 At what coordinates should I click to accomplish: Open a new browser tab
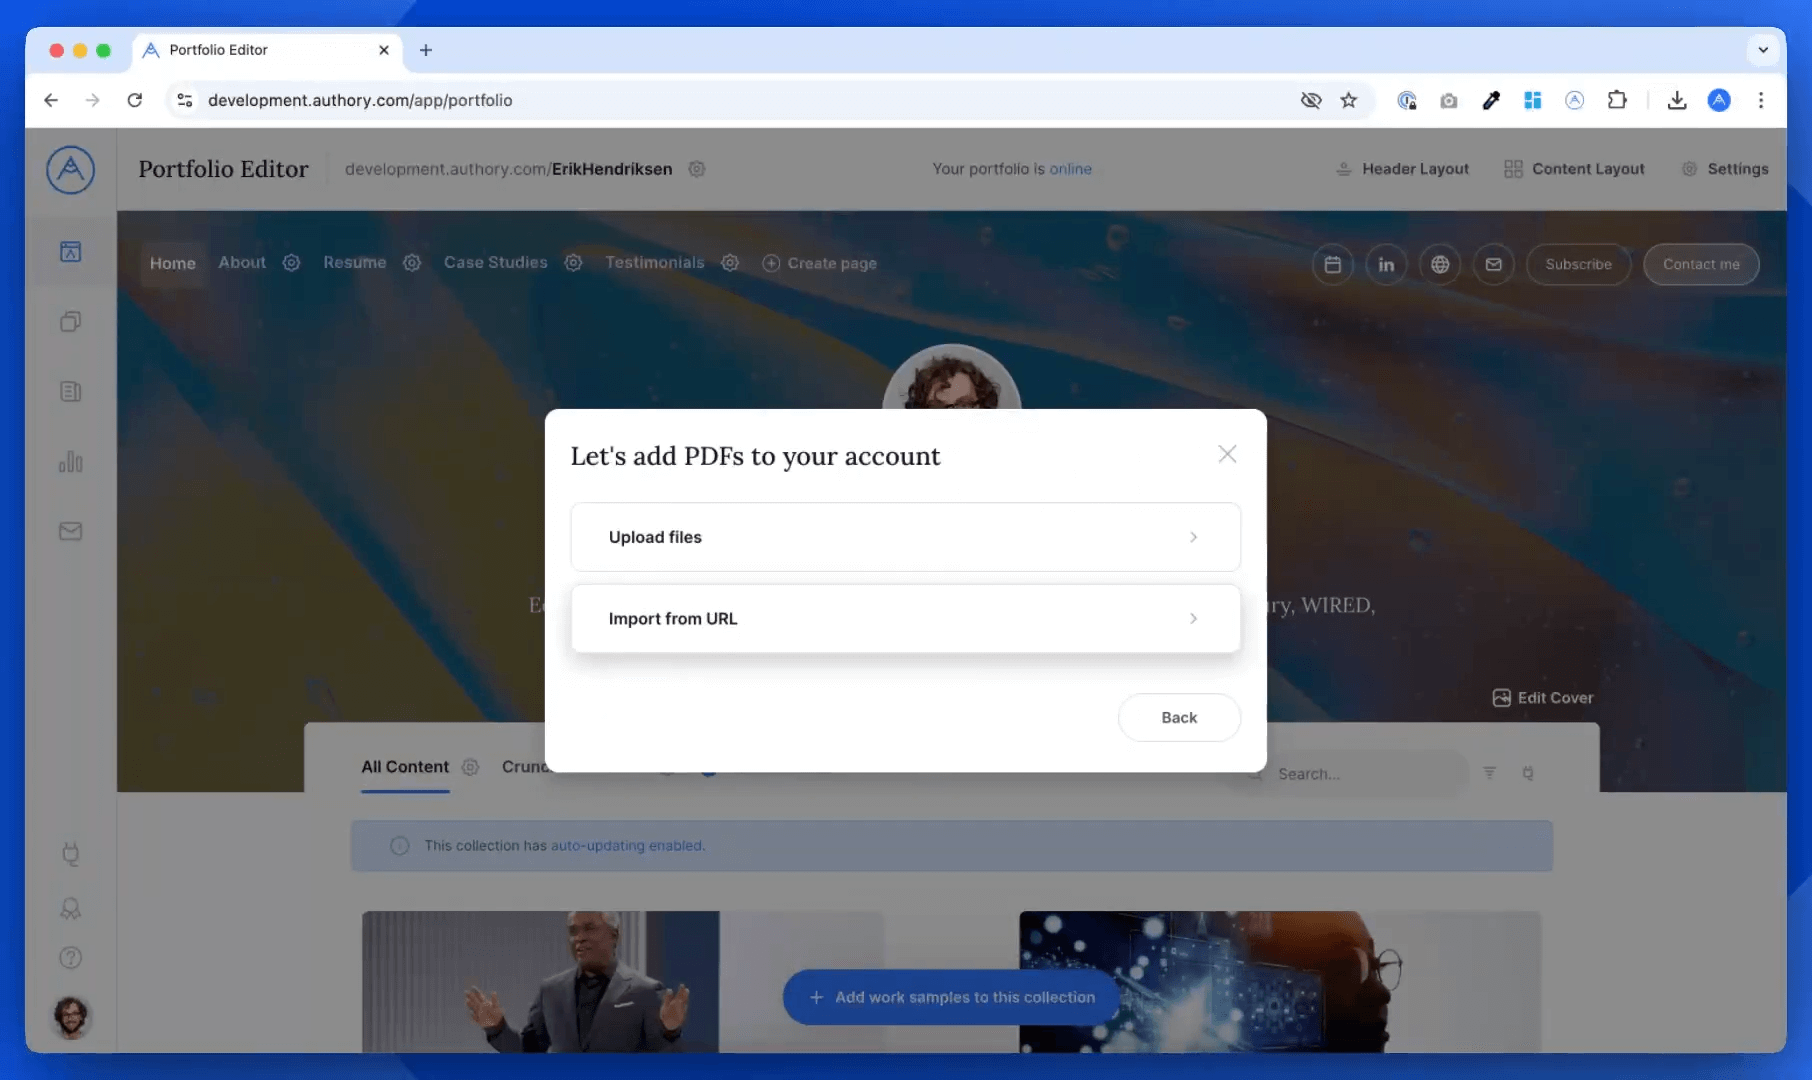(x=426, y=50)
